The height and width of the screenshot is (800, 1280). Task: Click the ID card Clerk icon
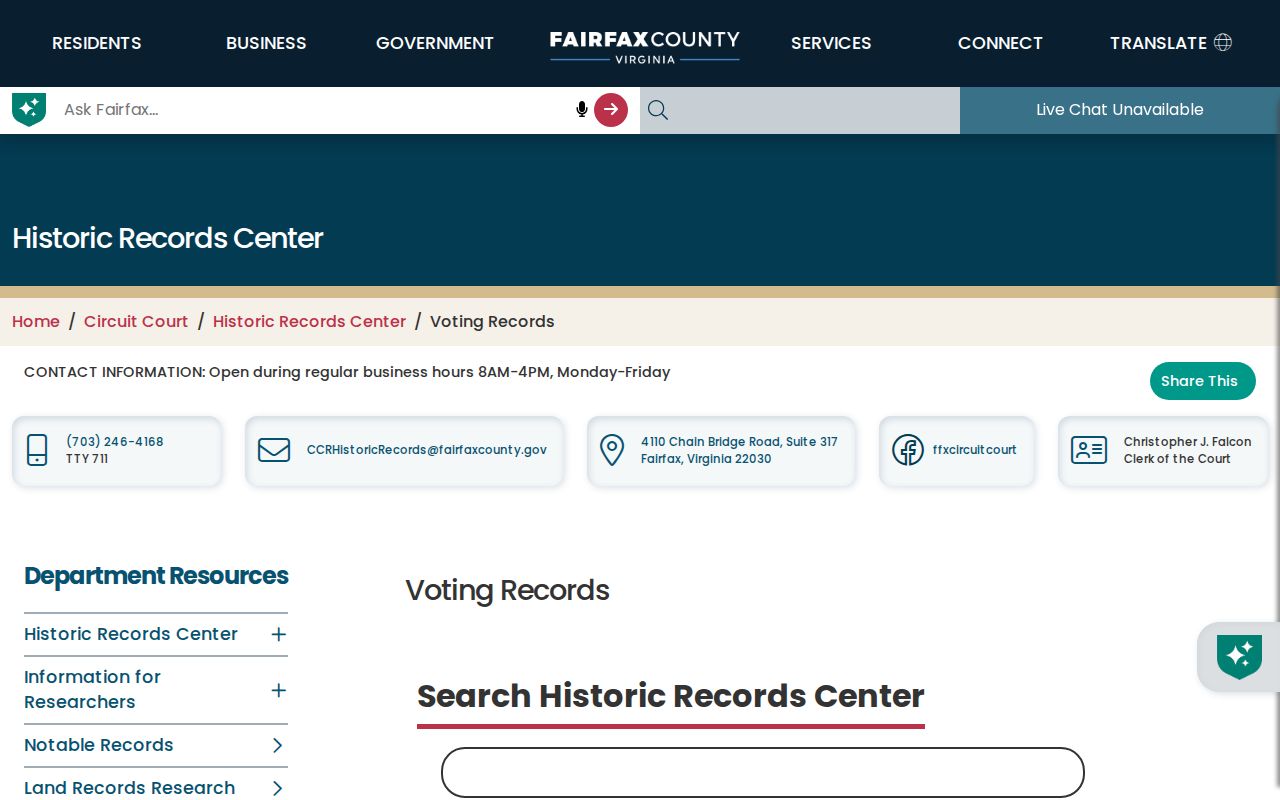click(1089, 450)
